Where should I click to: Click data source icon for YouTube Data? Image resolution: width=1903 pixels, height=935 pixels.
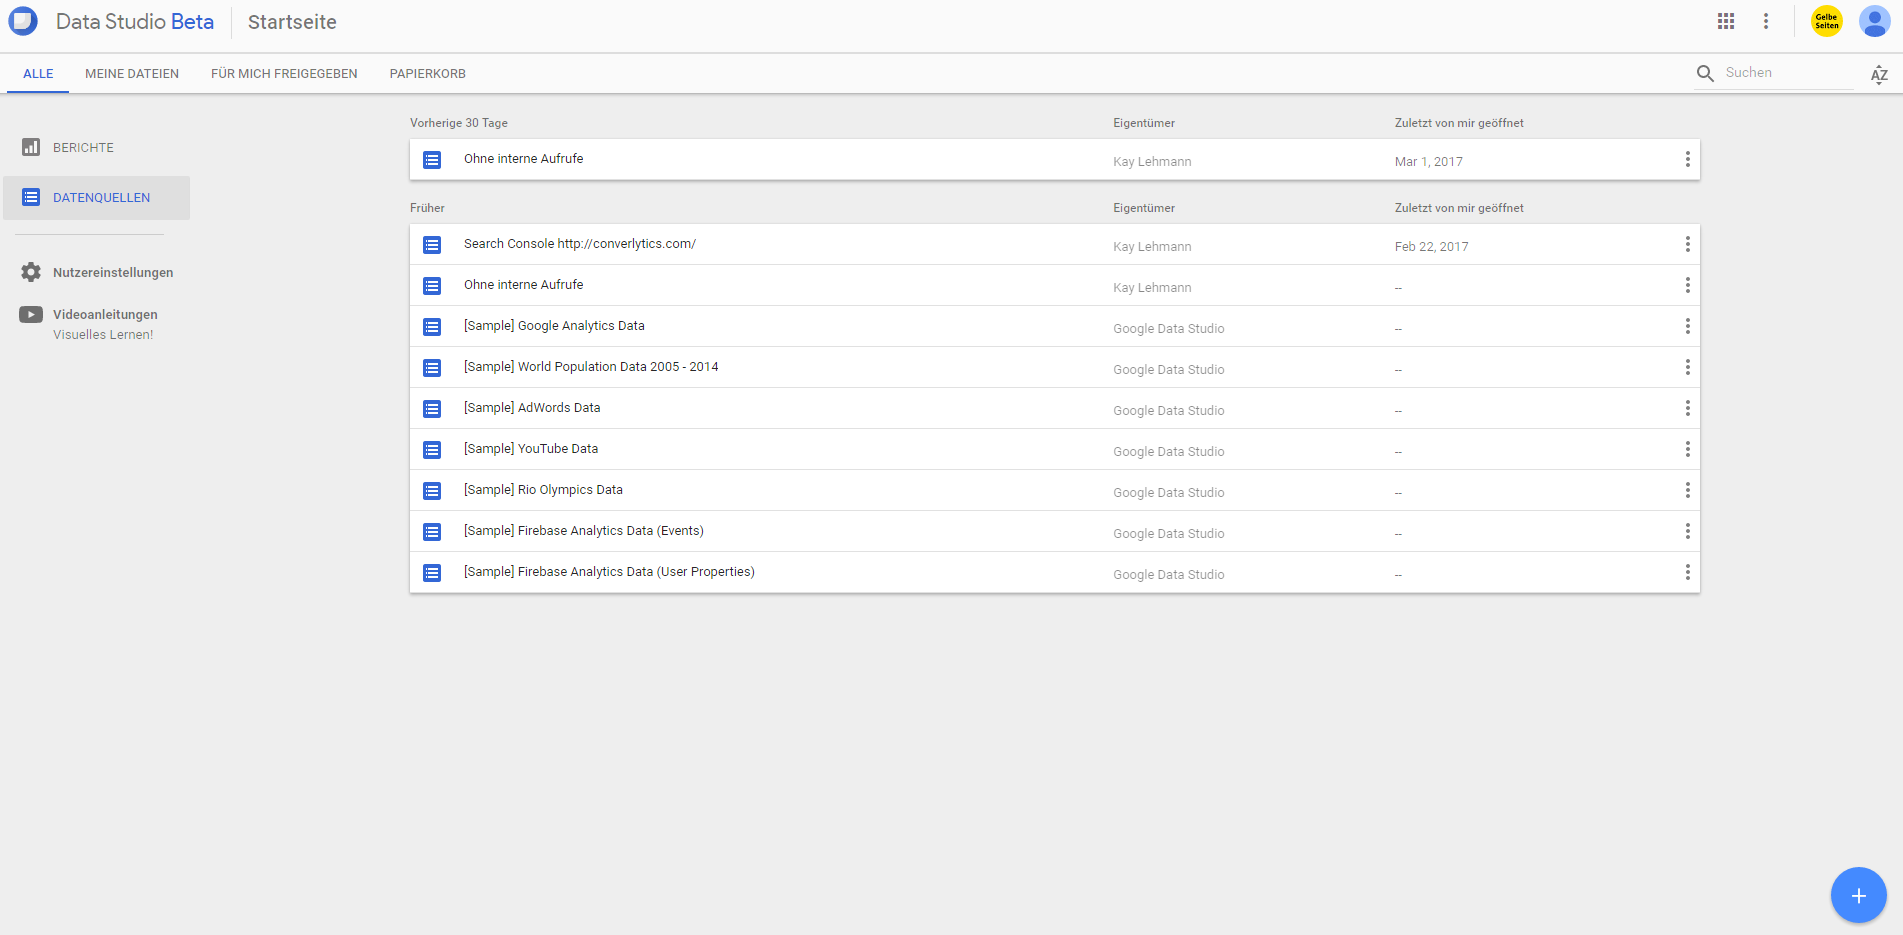[x=432, y=450]
